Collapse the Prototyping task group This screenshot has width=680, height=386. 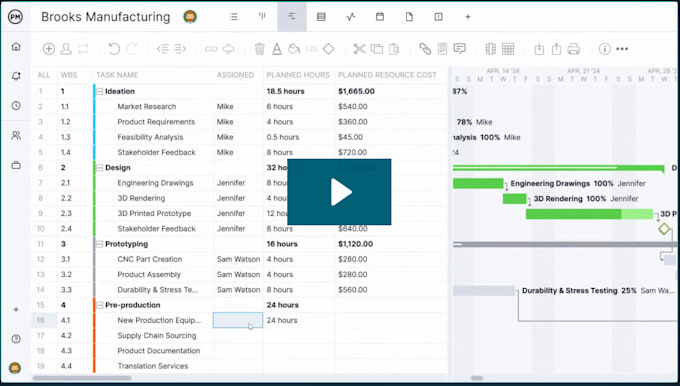click(x=99, y=244)
